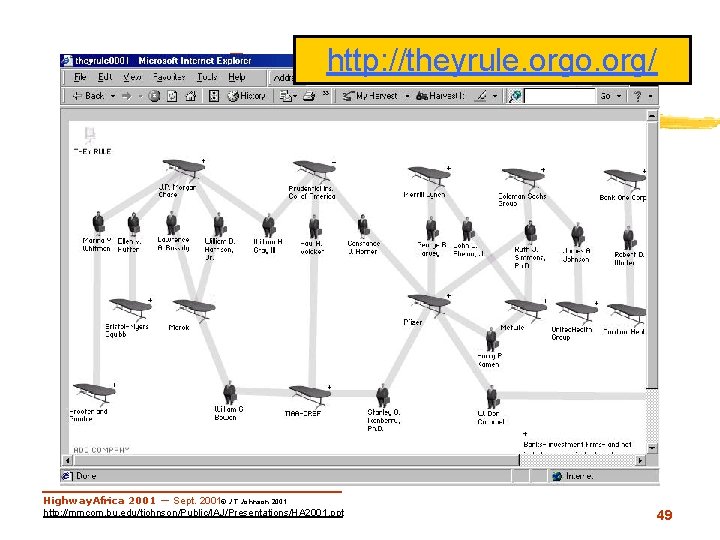Click the search magnifier icon beside the text box
The image size is (720, 540).
[x=515, y=96]
